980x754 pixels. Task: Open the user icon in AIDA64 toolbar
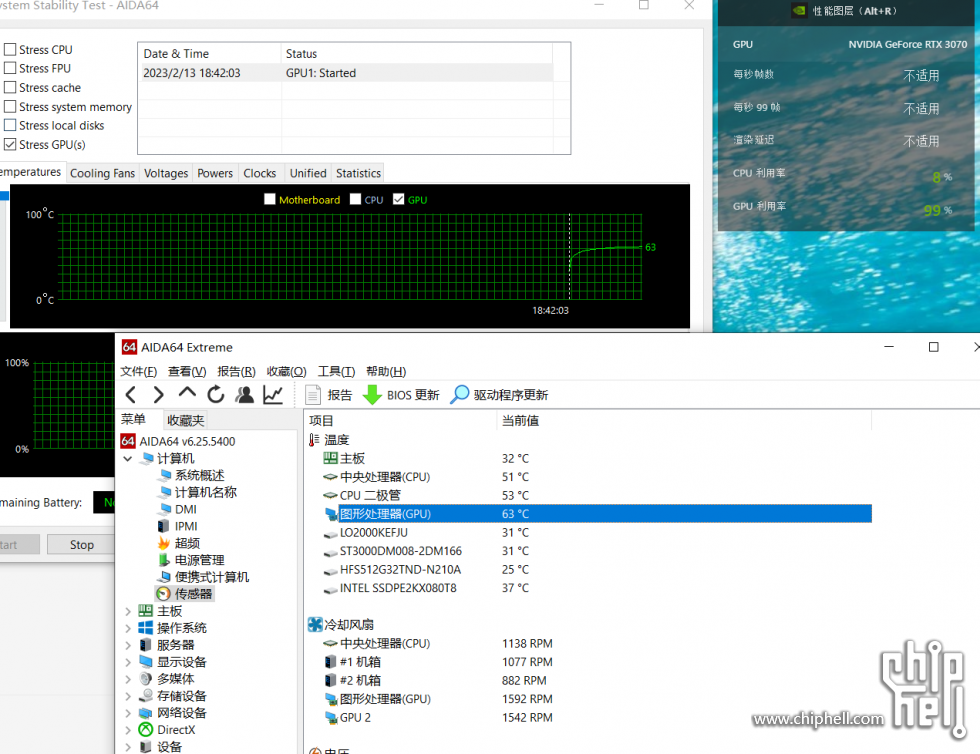pyautogui.click(x=244, y=395)
